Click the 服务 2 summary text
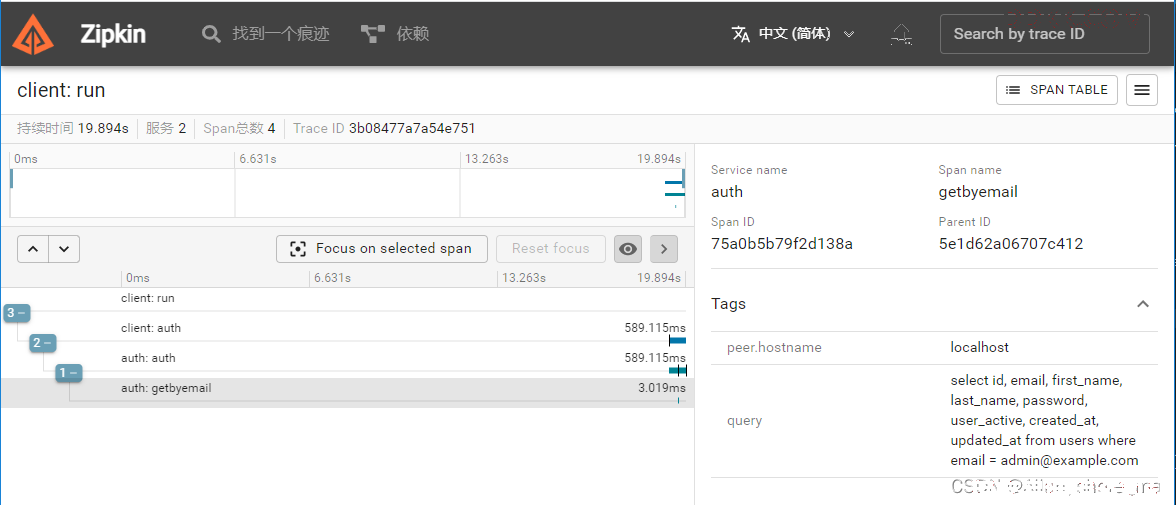Image resolution: width=1176 pixels, height=505 pixels. 166,128
